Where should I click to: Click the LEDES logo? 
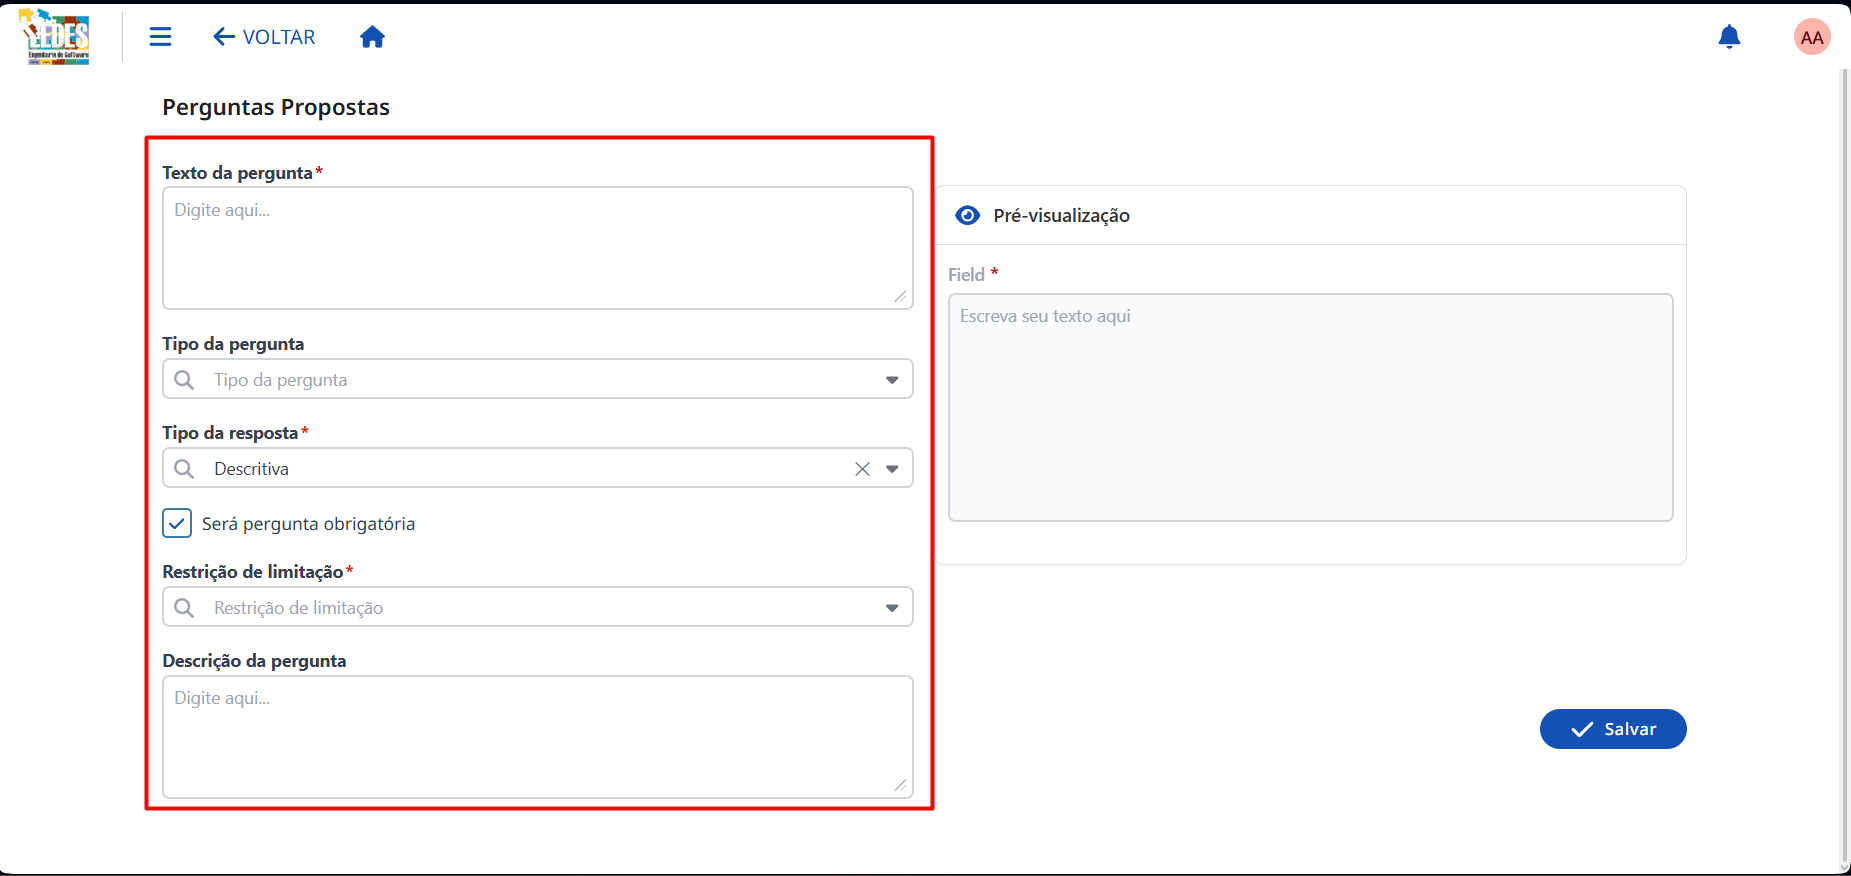[56, 37]
